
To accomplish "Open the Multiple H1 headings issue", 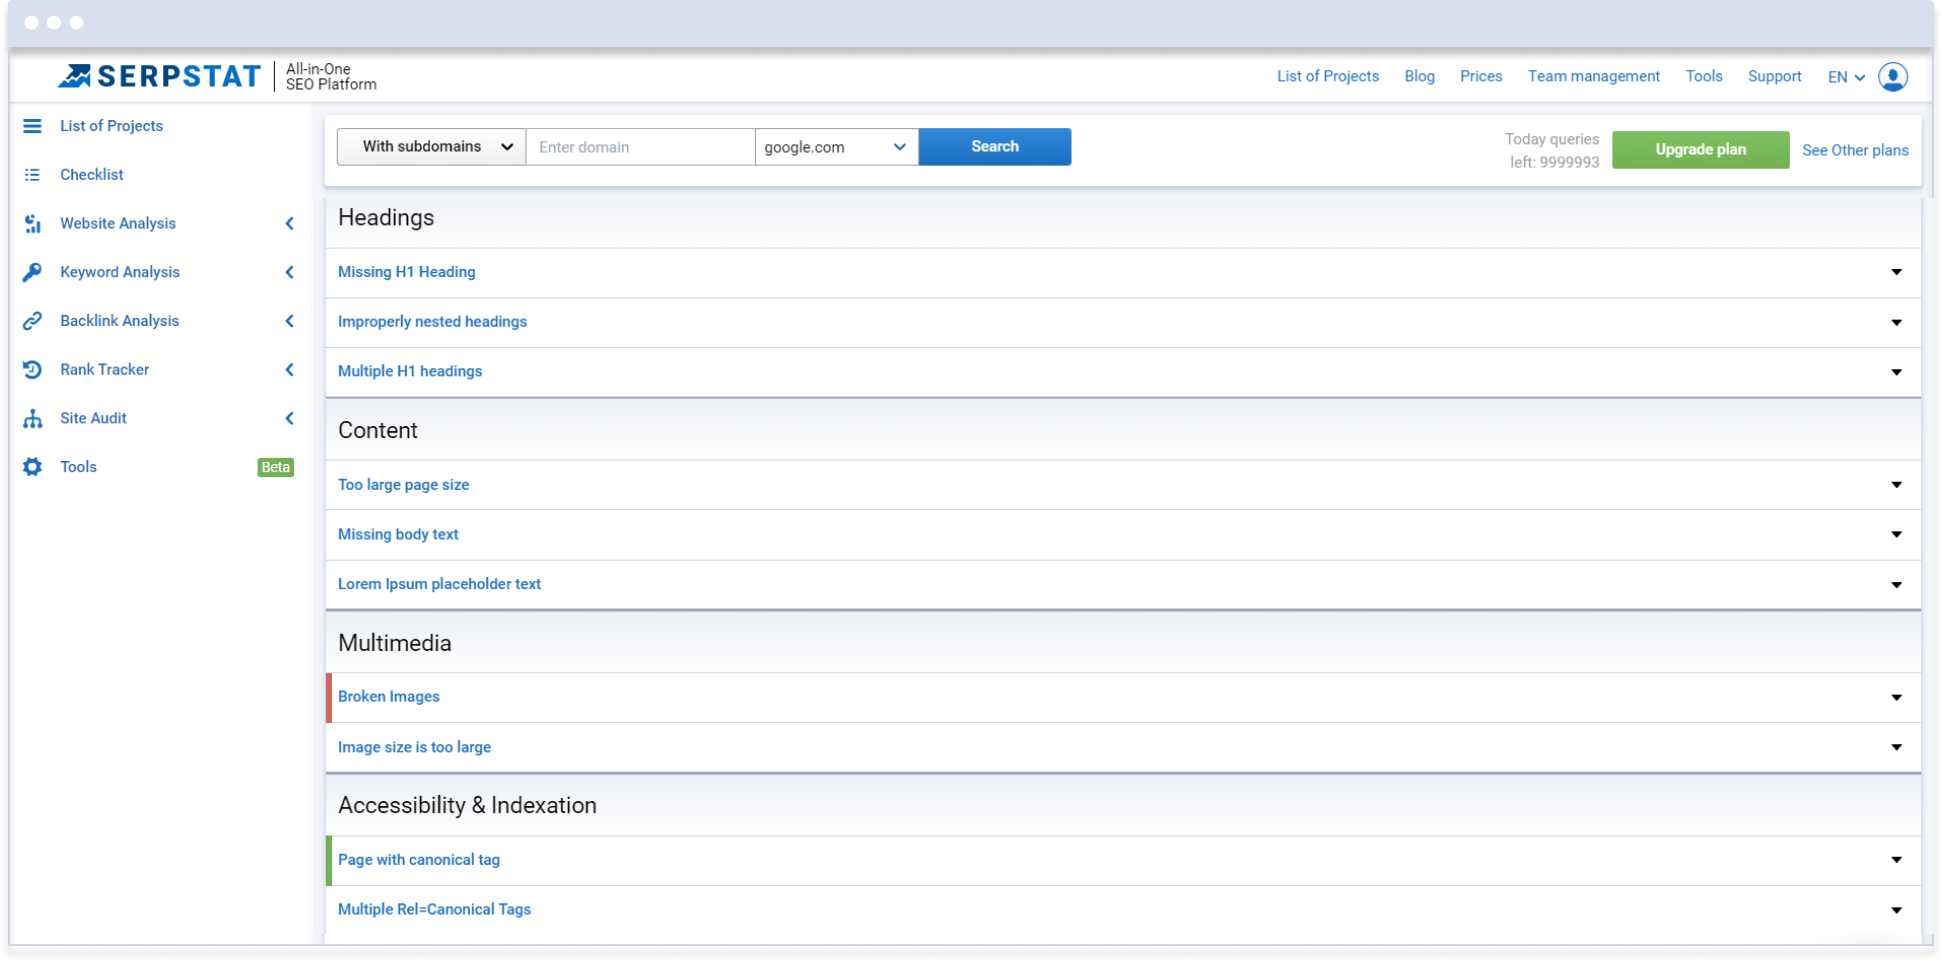I will [410, 372].
